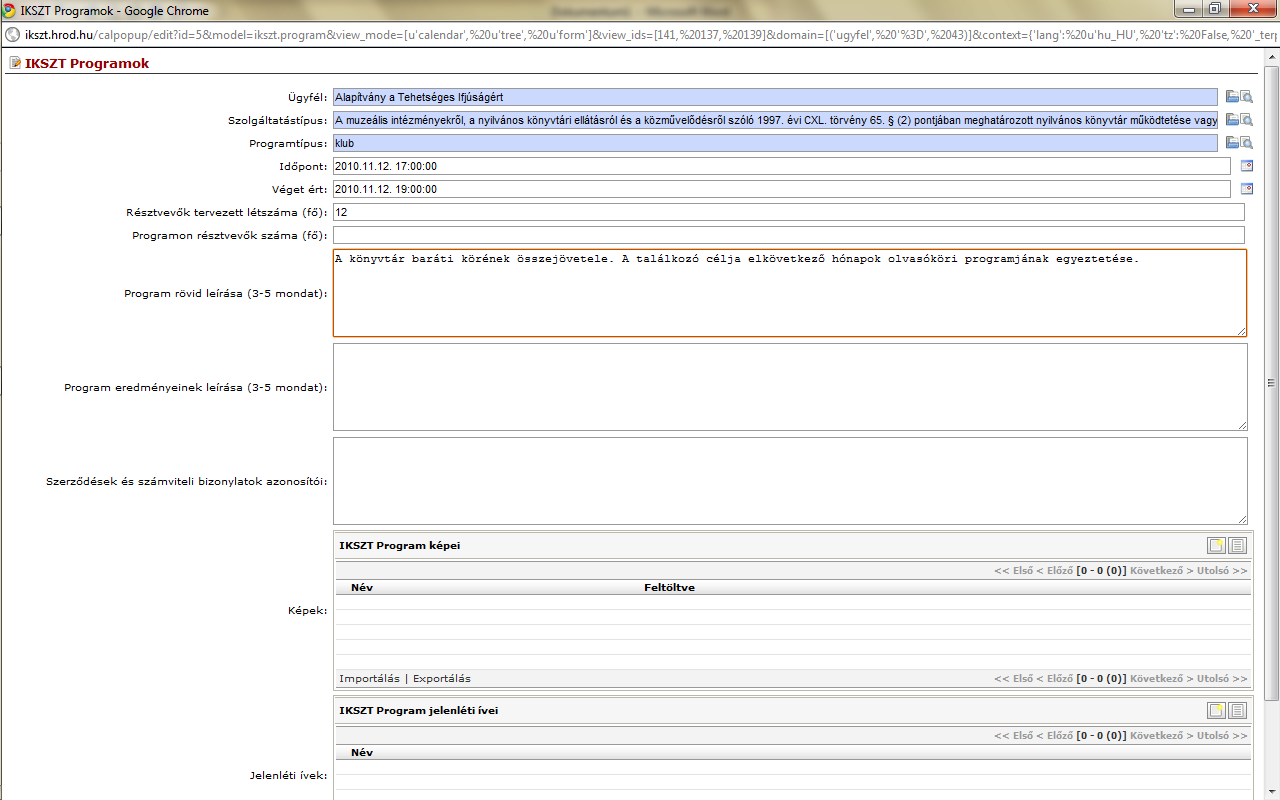This screenshot has width=1280, height=800.
Task: Search Szolgáltatástípus with the magnifier icon
Action: pyautogui.click(x=1247, y=120)
